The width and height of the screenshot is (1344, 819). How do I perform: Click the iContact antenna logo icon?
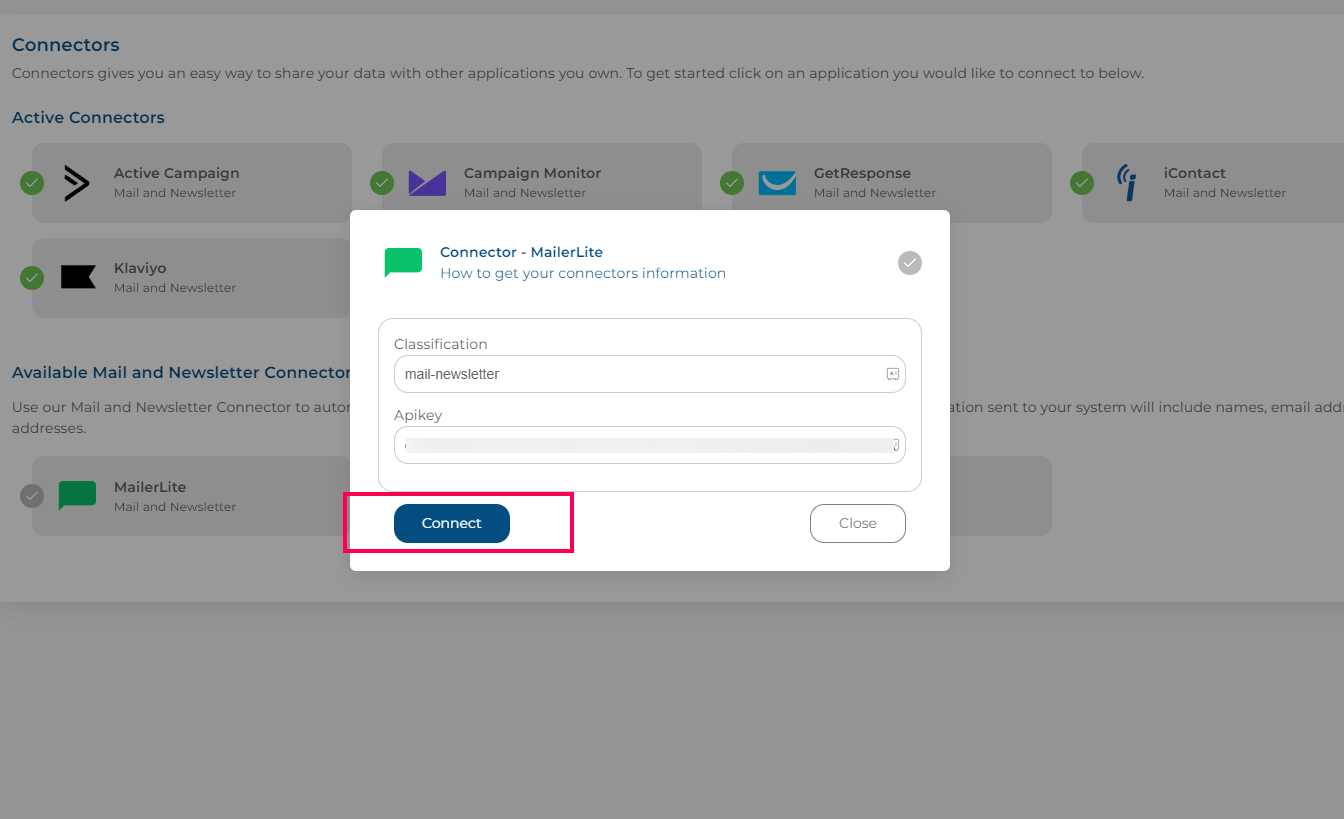click(1127, 183)
